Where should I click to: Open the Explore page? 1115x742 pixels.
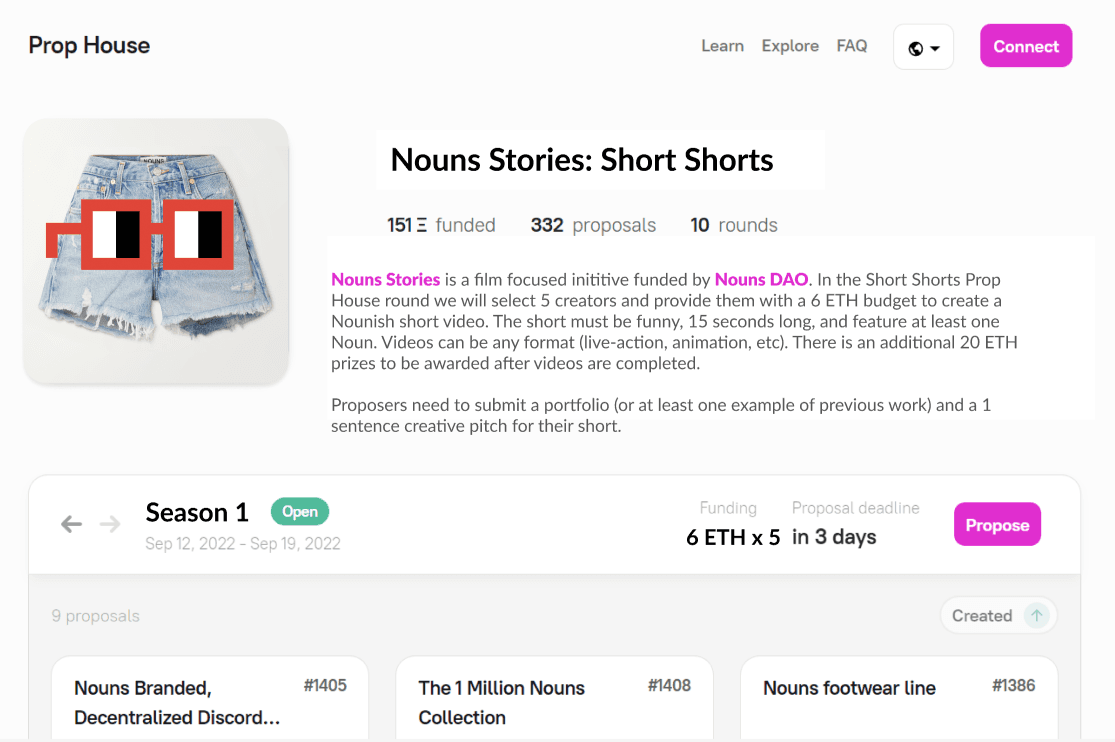(790, 46)
